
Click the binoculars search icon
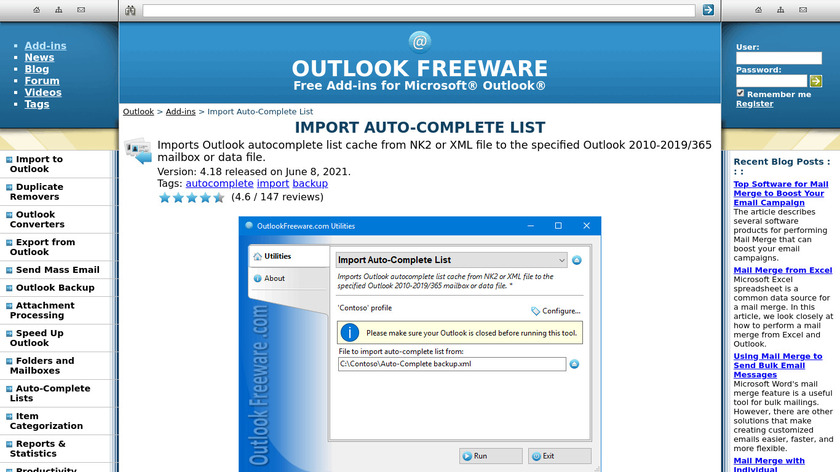pyautogui.click(x=130, y=10)
